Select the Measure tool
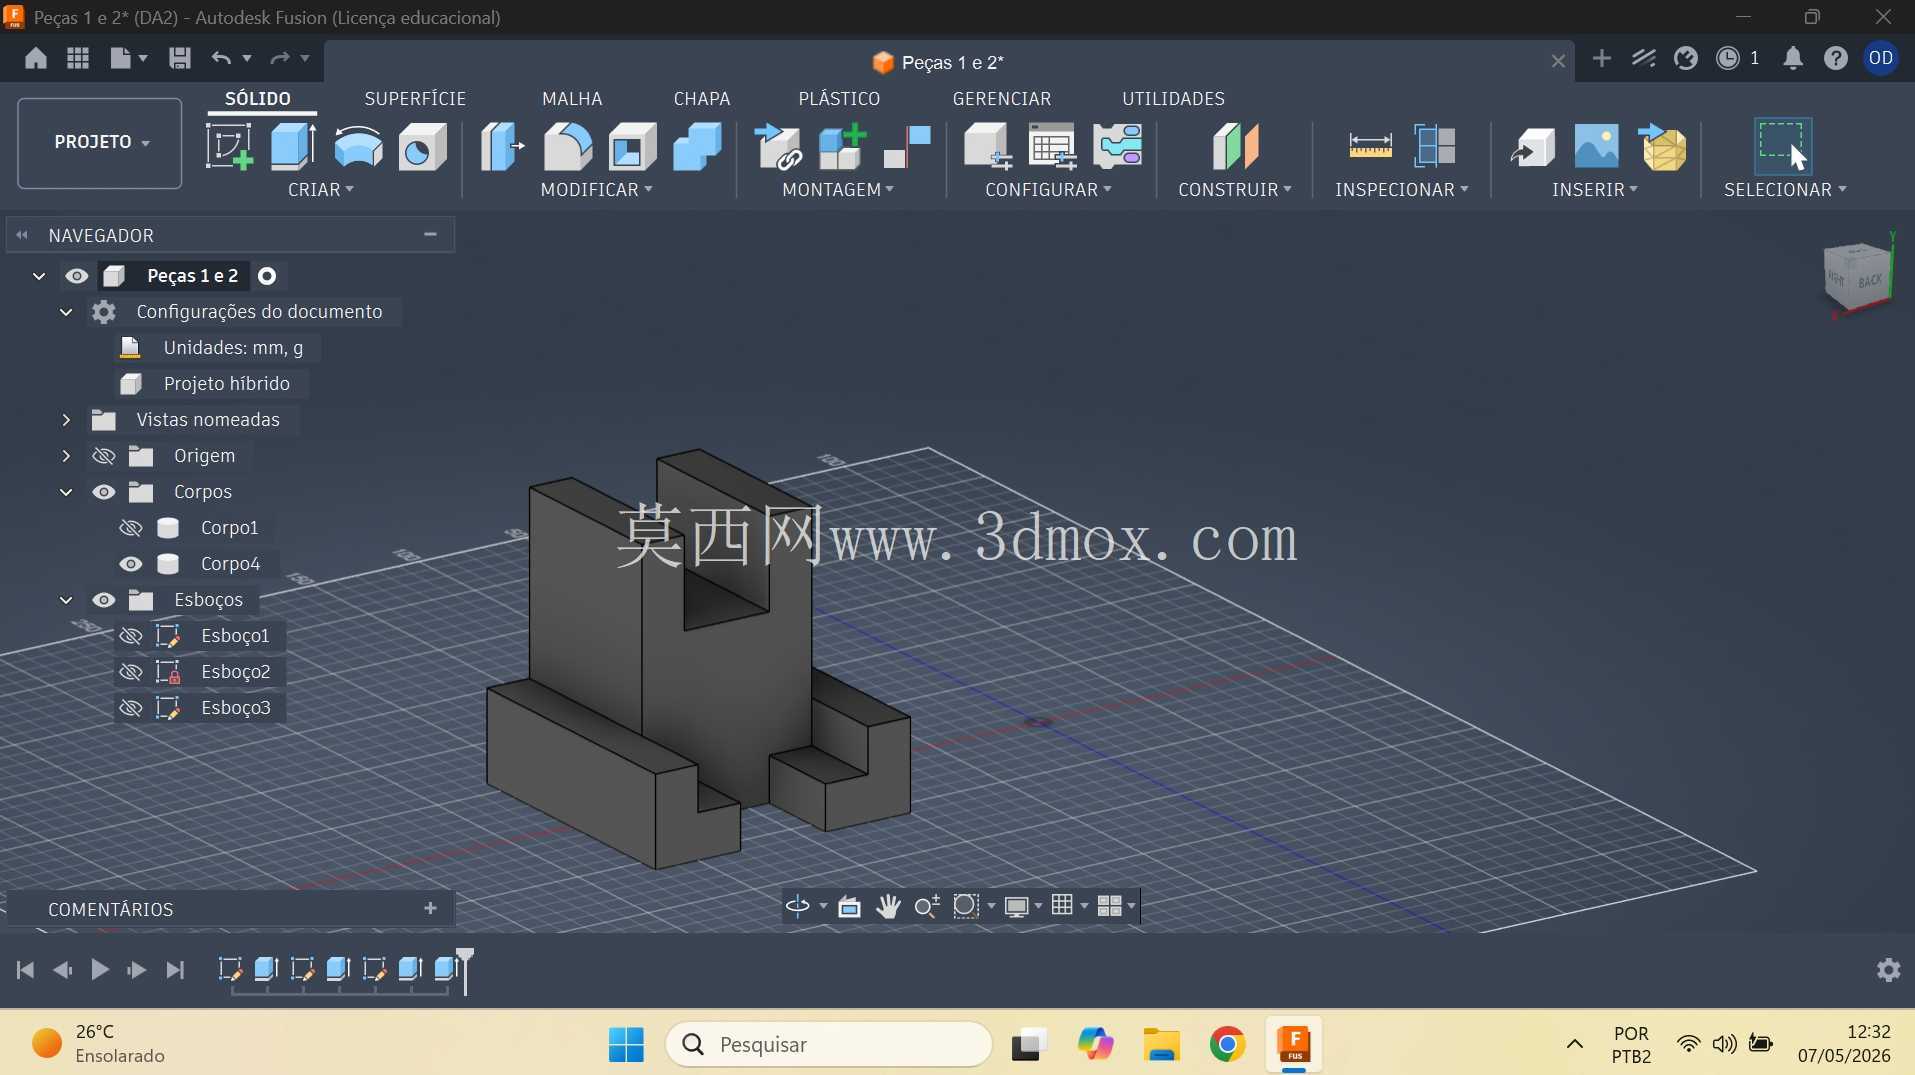The height and width of the screenshot is (1075, 1915). pos(1370,146)
